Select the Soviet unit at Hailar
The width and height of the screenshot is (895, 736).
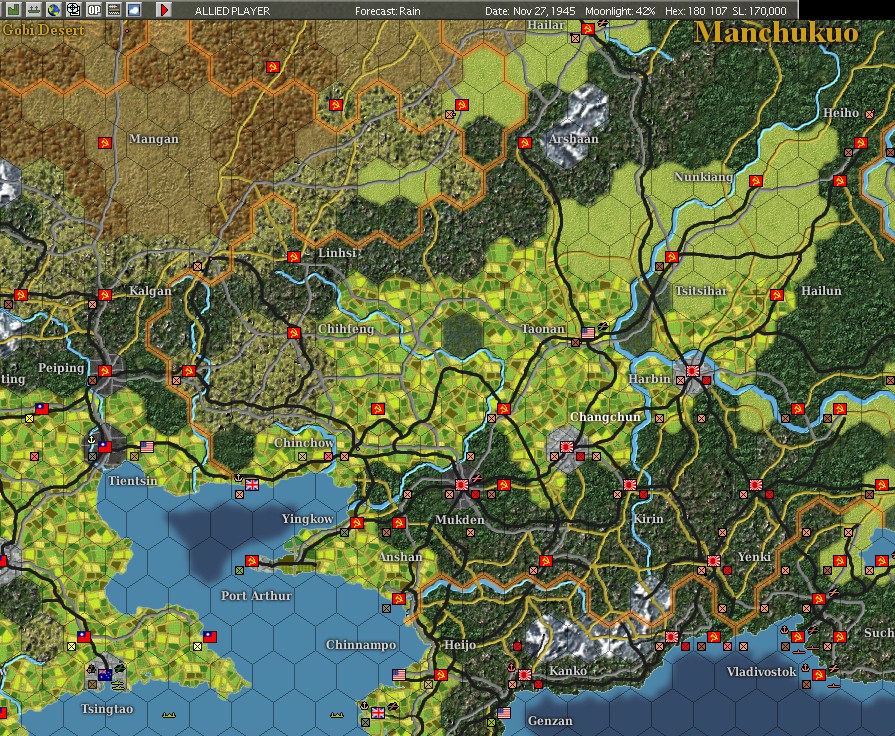pos(588,29)
